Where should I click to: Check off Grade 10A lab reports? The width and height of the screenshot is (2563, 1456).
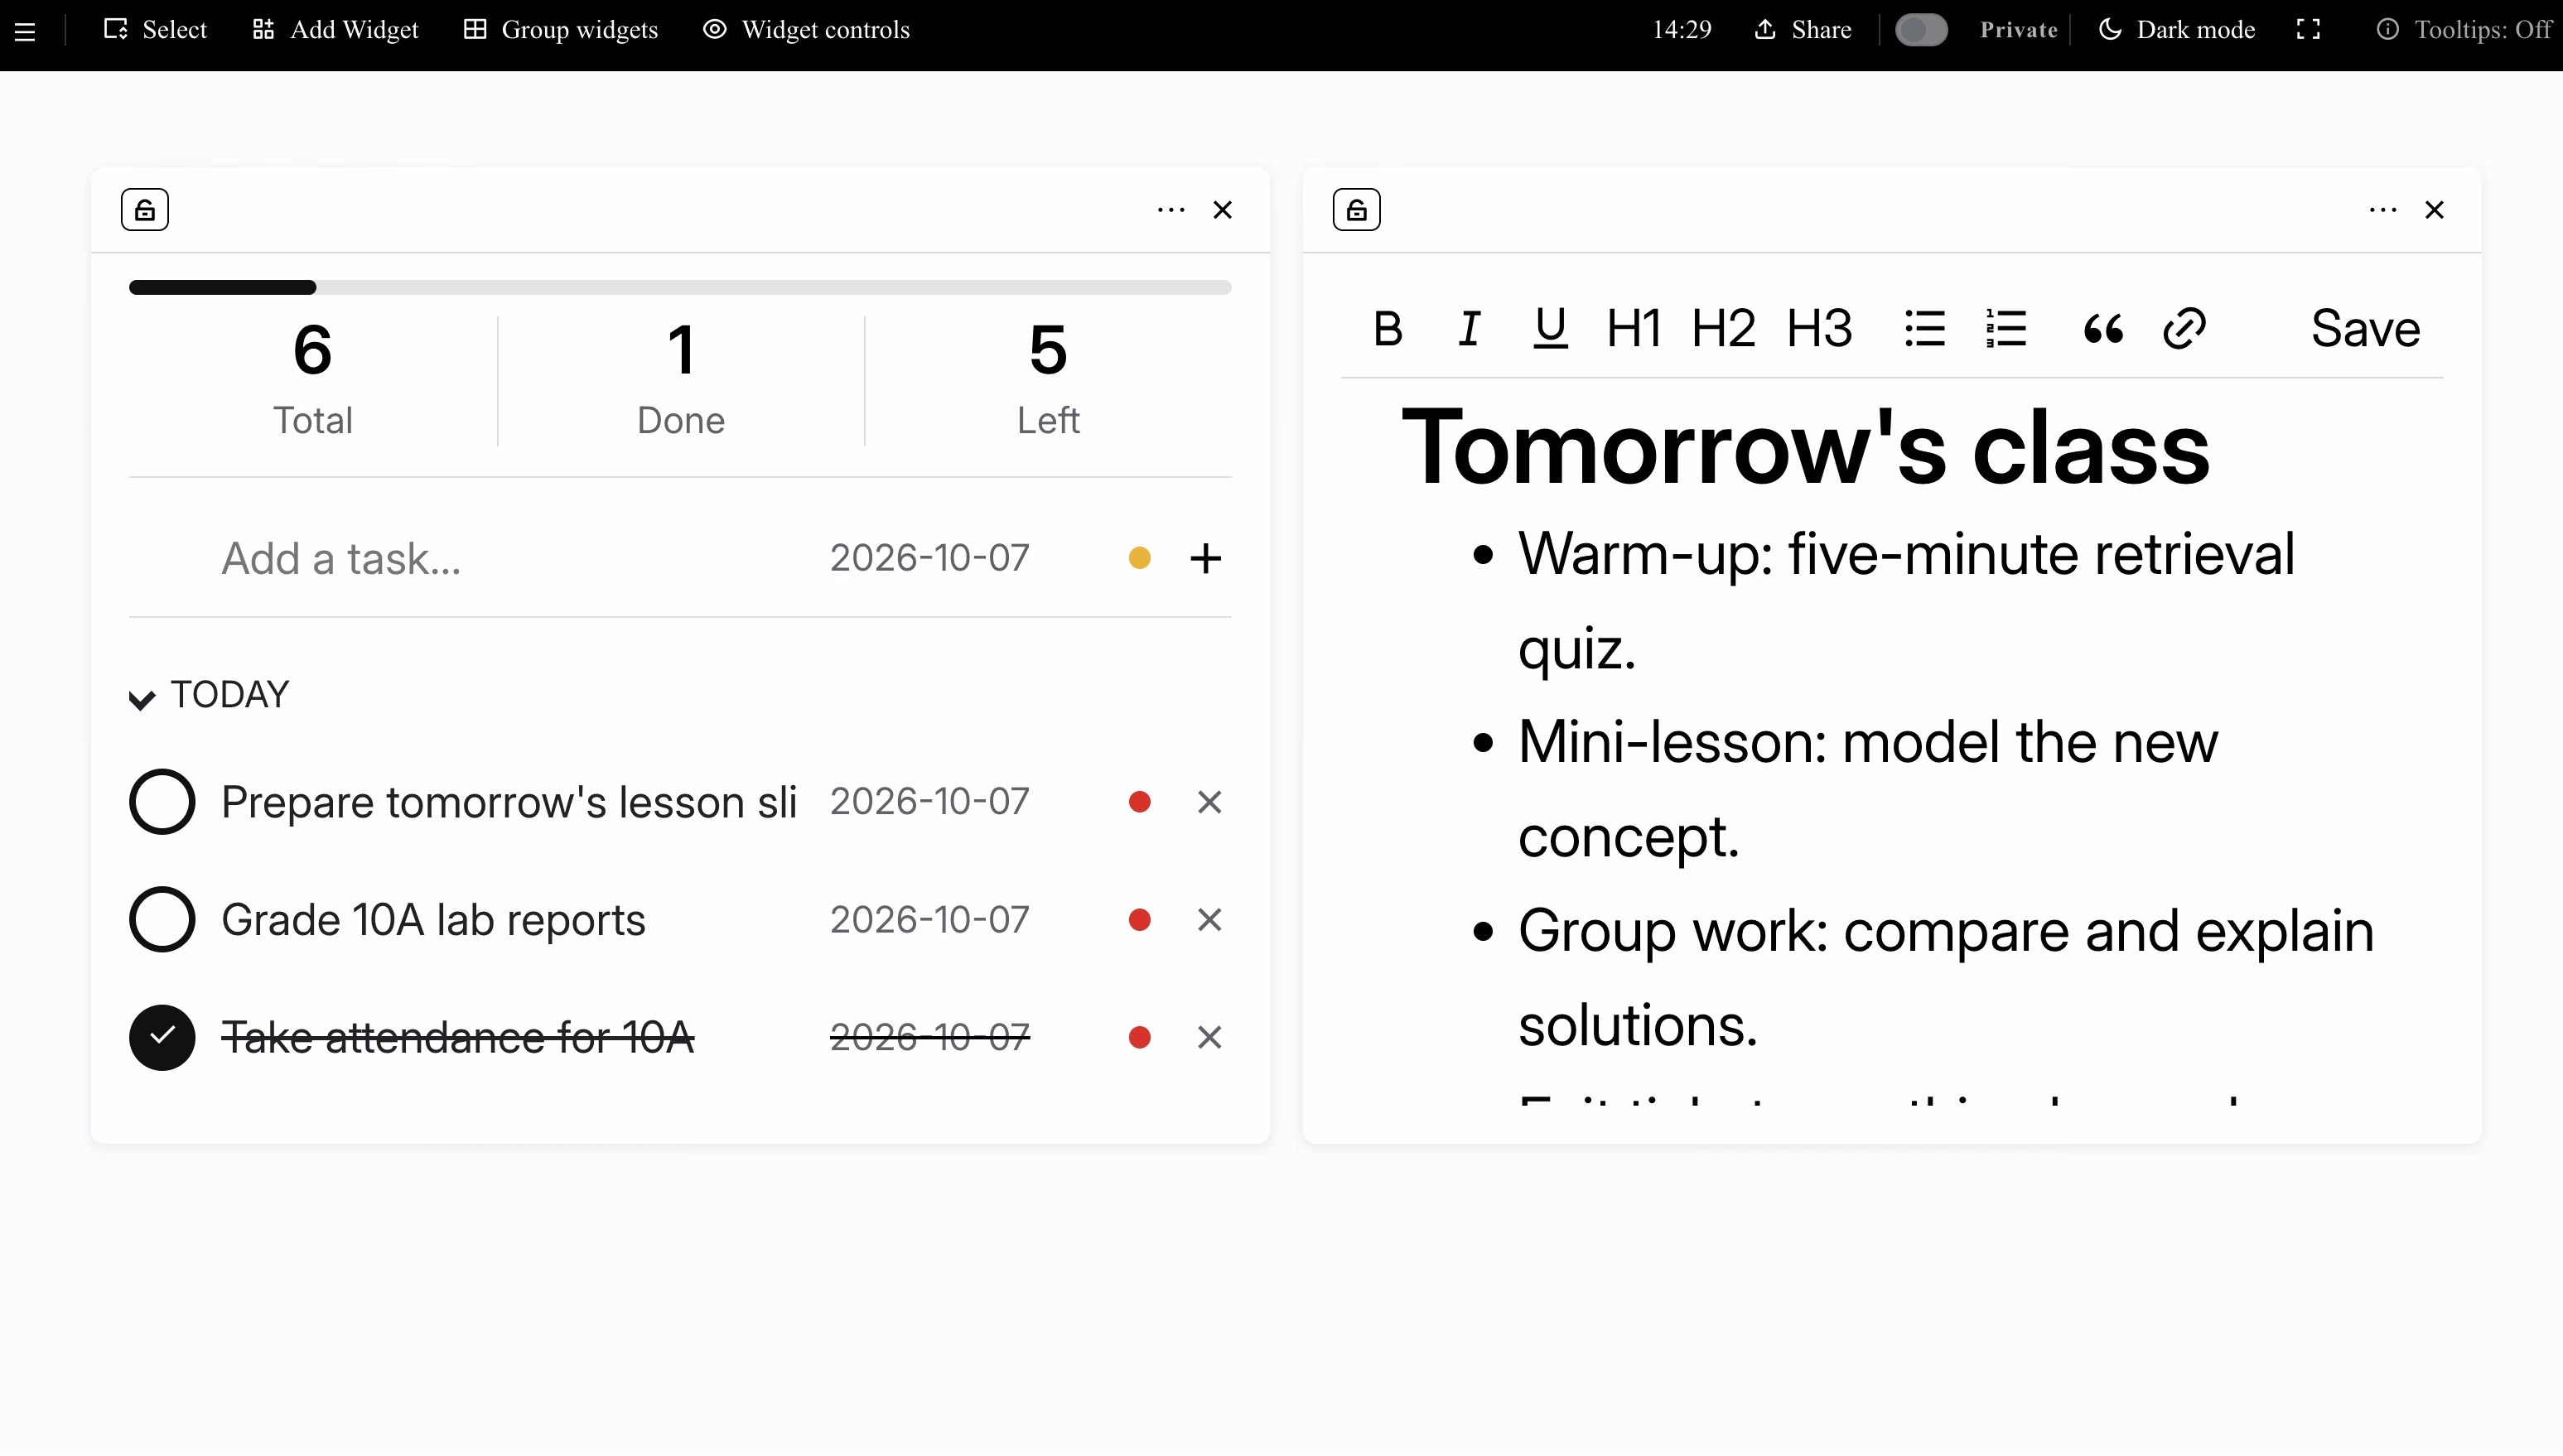(162, 920)
